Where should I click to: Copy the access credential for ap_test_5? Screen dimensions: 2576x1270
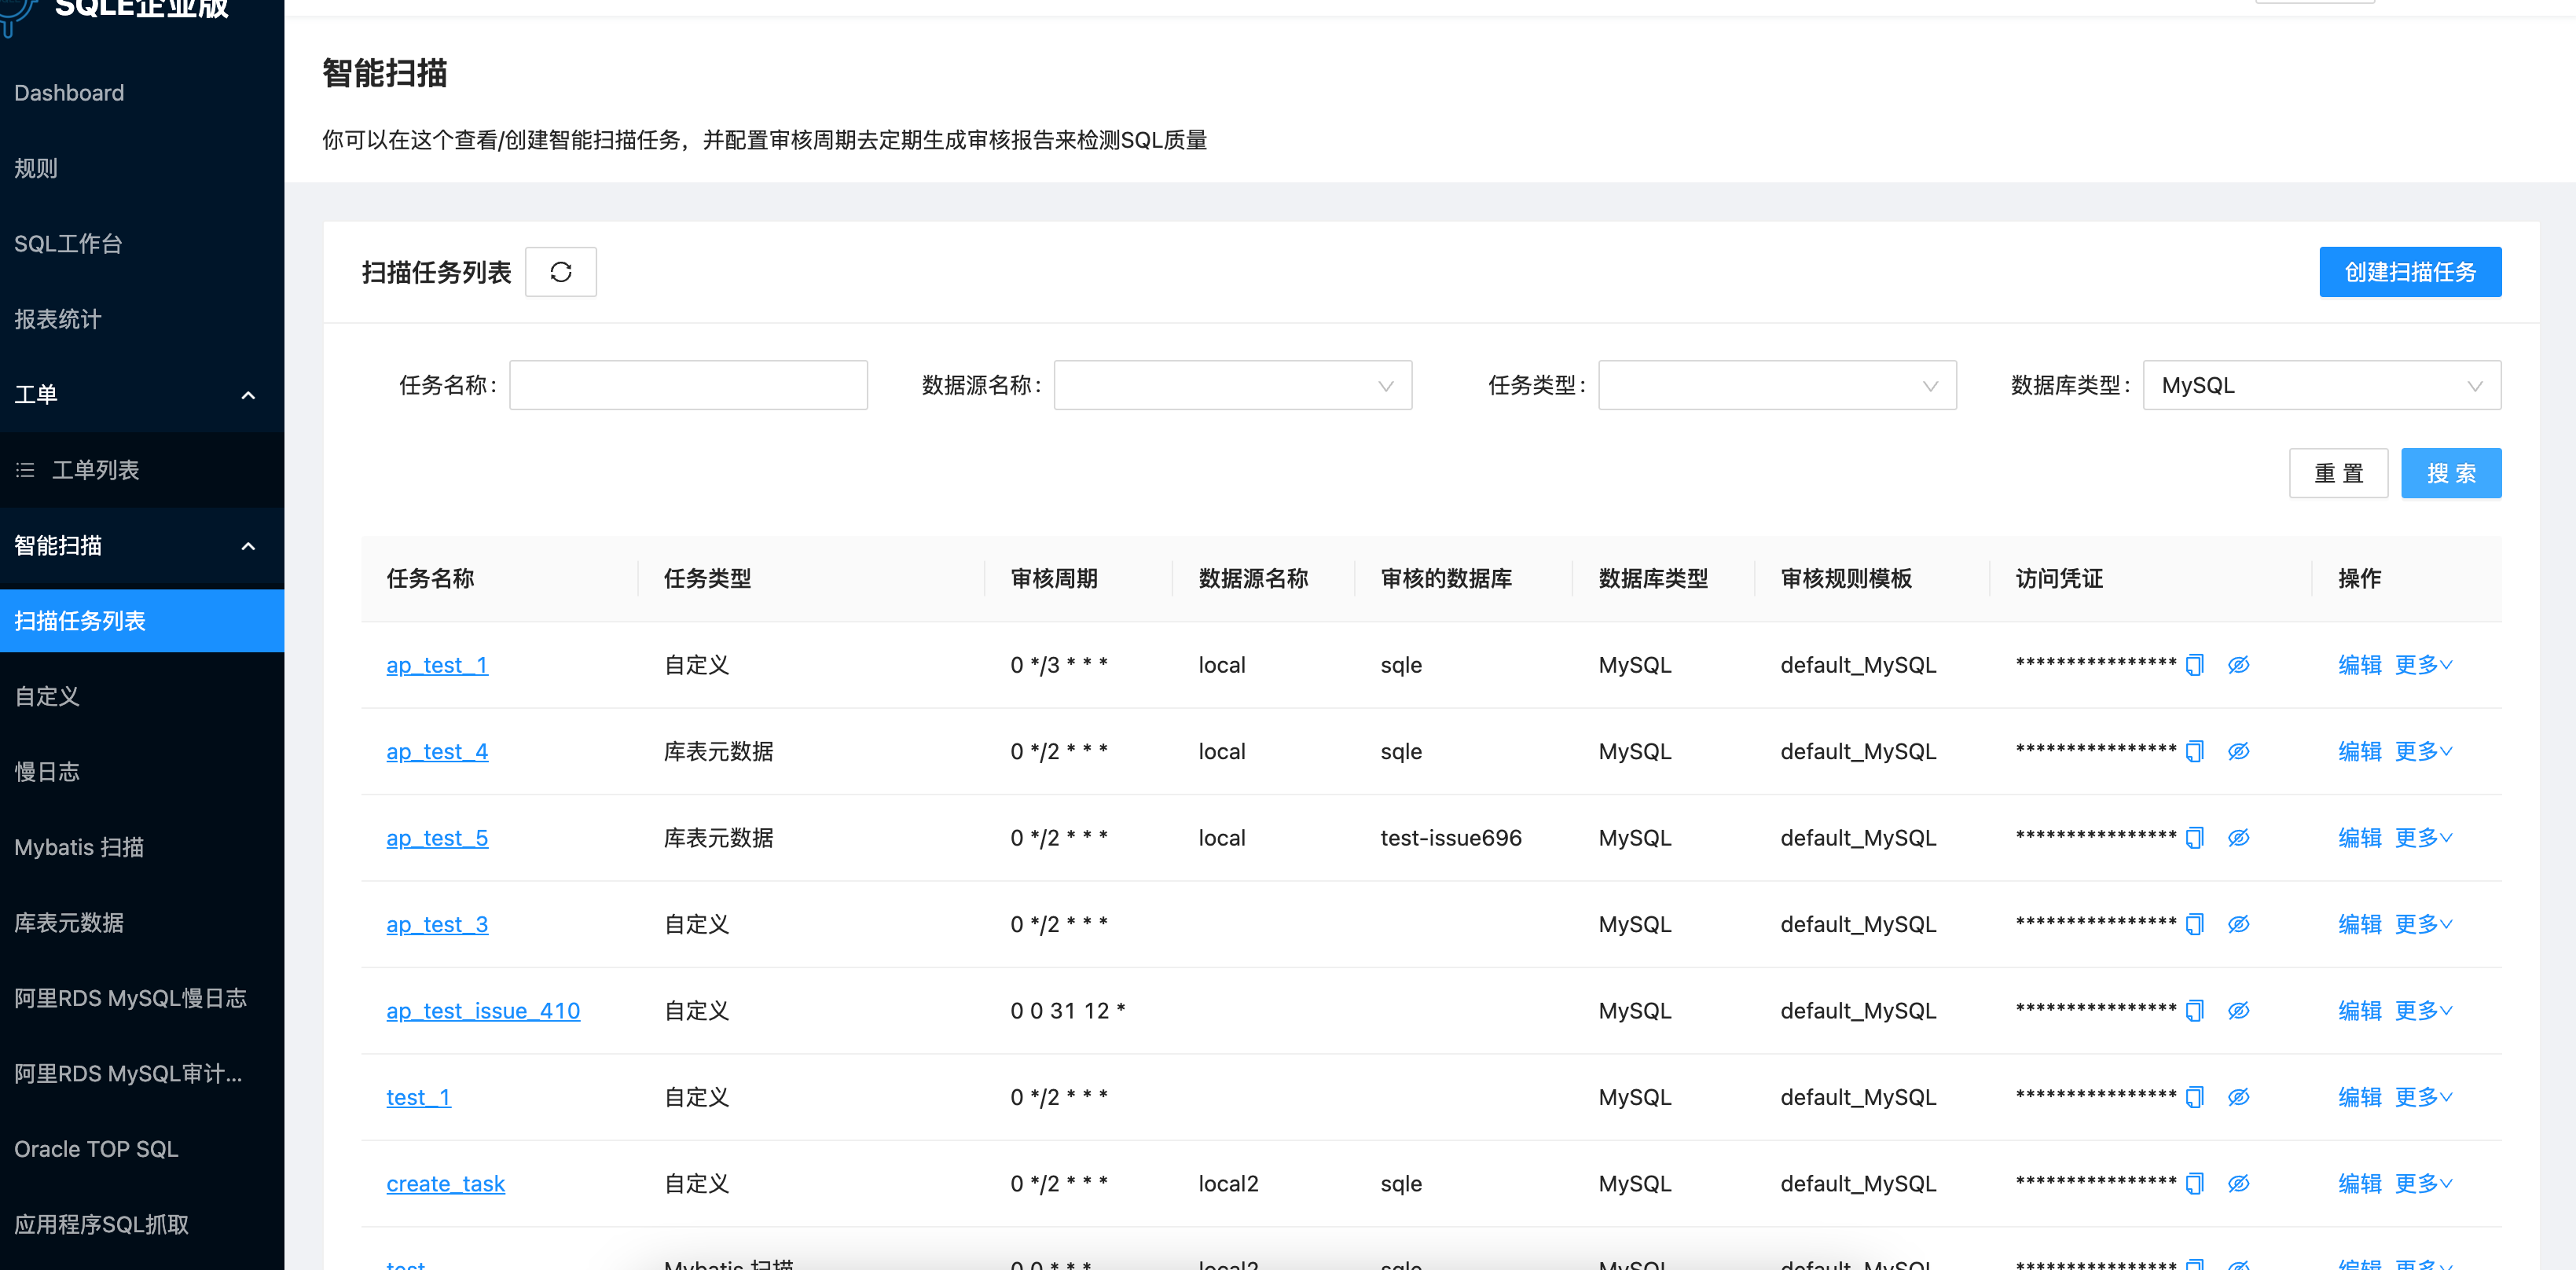pos(2195,838)
